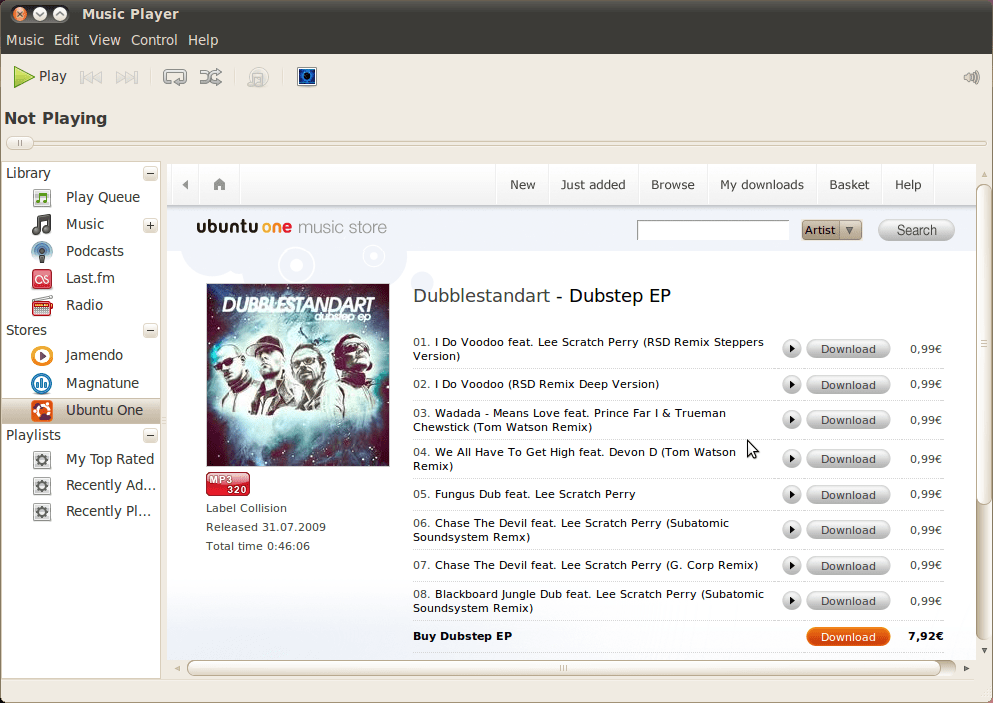Download track 03 Wadada
This screenshot has width=993, height=703.
point(848,420)
